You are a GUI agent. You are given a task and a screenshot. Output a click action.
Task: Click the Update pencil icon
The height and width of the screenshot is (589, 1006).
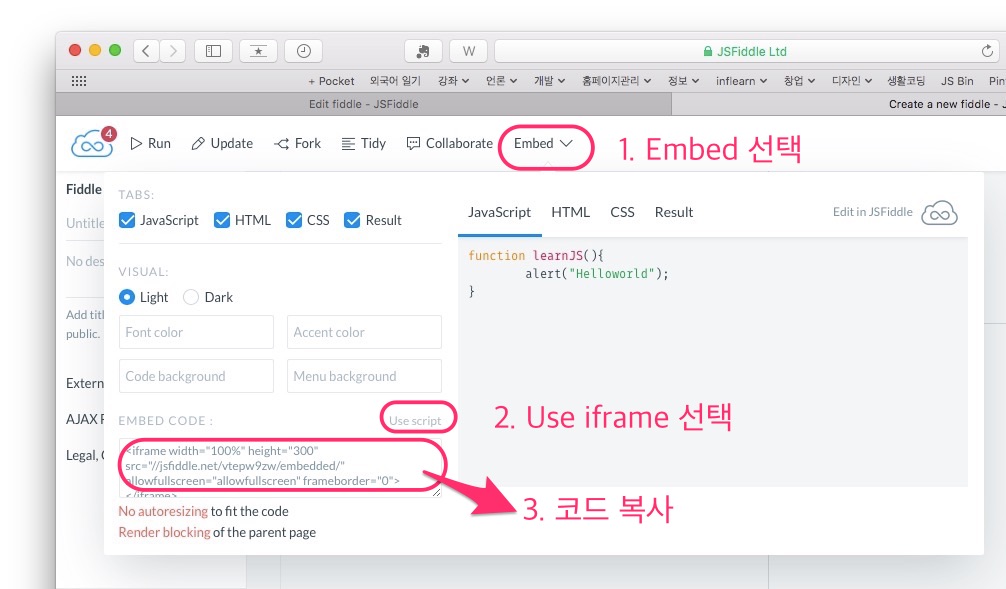click(x=198, y=143)
